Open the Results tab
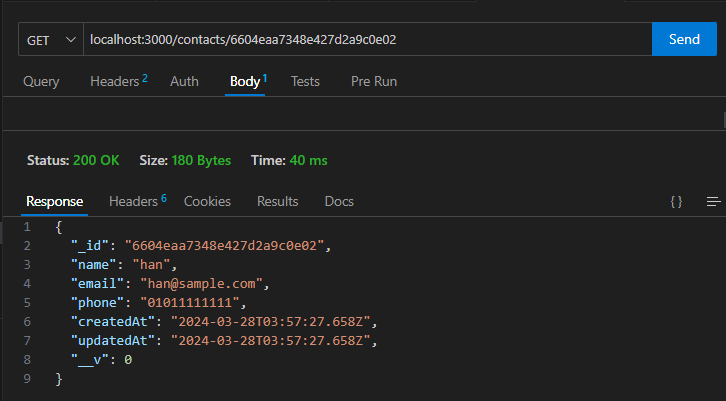The image size is (726, 401). coord(277,201)
